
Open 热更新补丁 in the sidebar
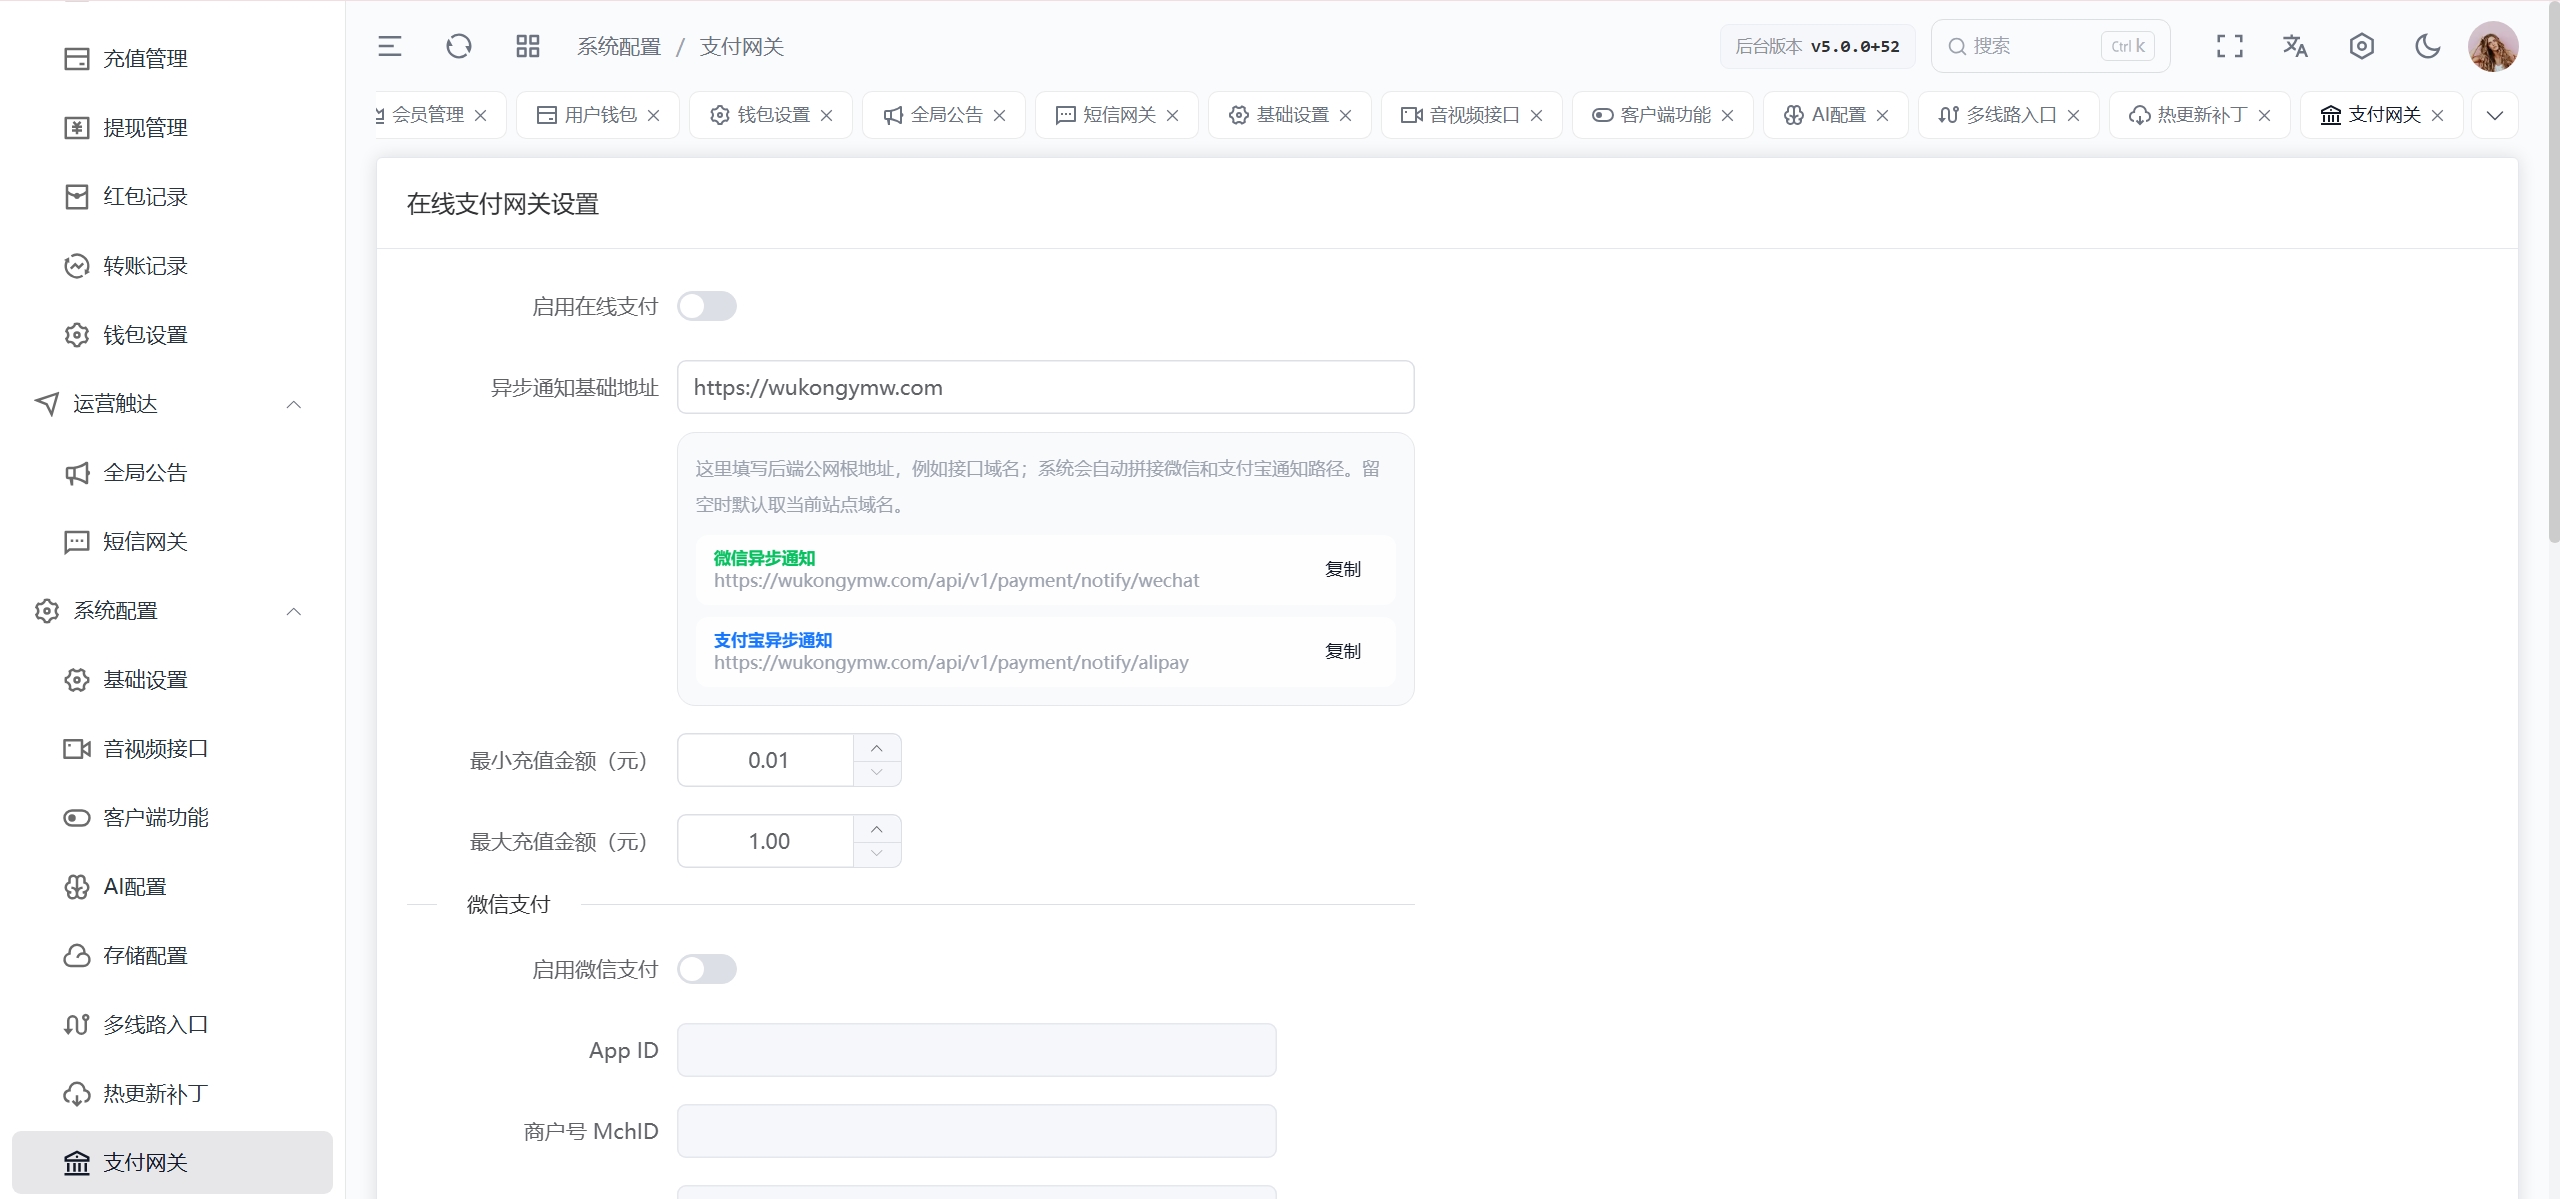(x=172, y=1094)
